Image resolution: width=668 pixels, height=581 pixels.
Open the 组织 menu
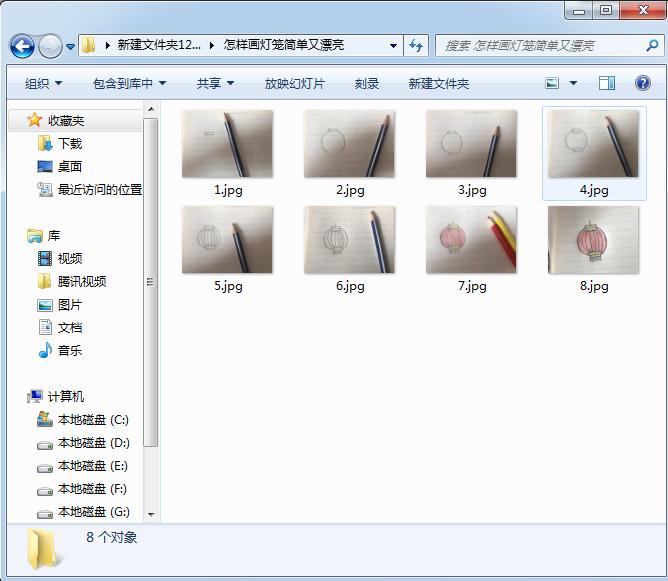tap(43, 83)
